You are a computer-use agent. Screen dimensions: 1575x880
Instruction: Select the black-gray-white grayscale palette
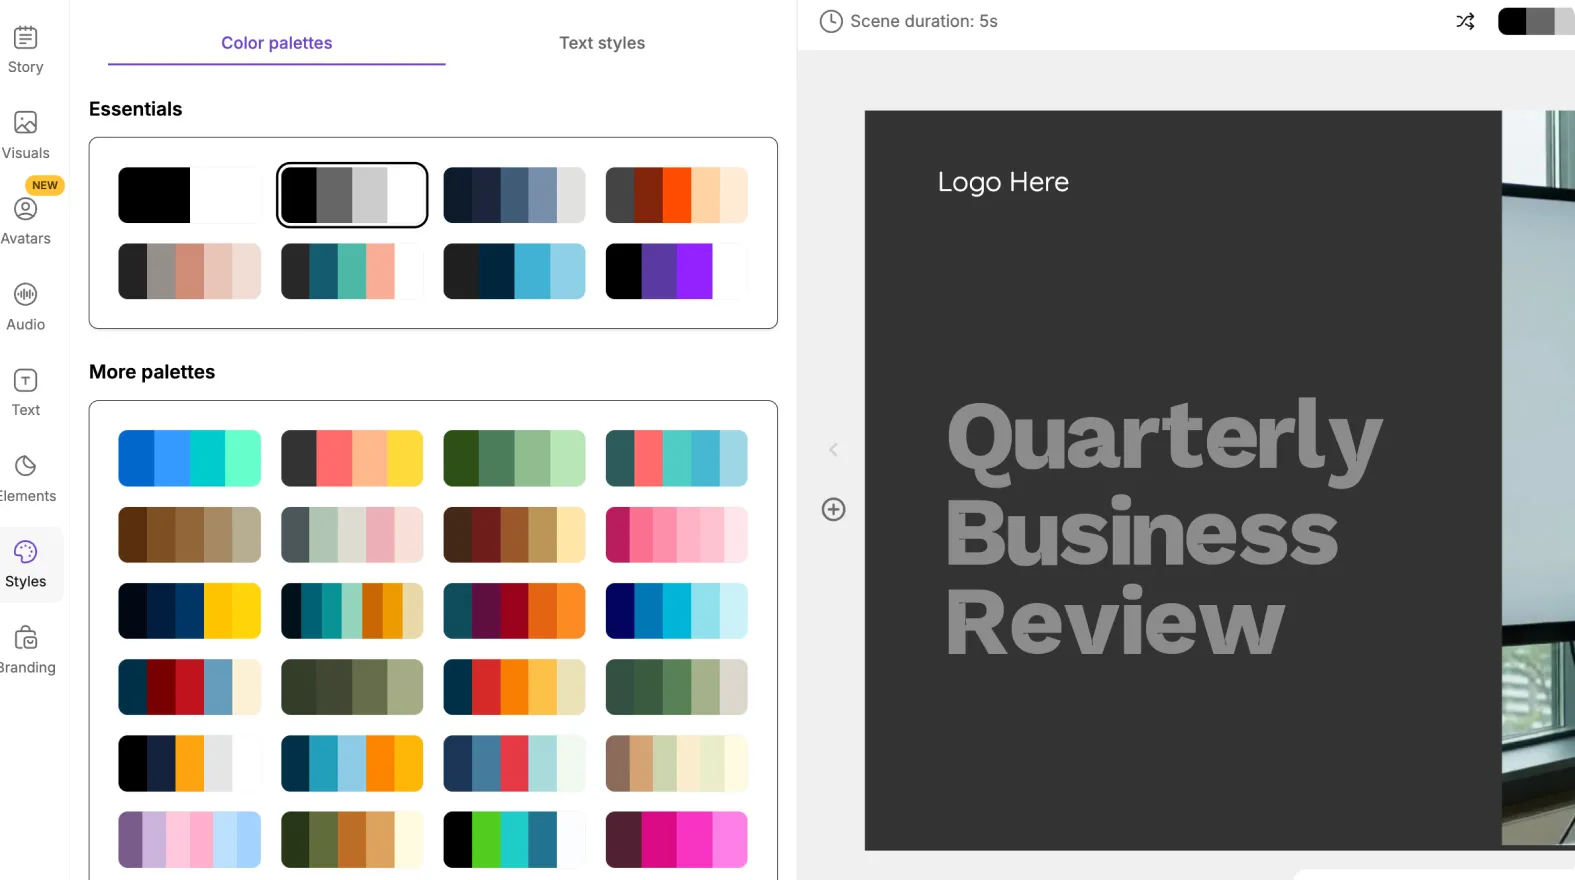(x=352, y=195)
